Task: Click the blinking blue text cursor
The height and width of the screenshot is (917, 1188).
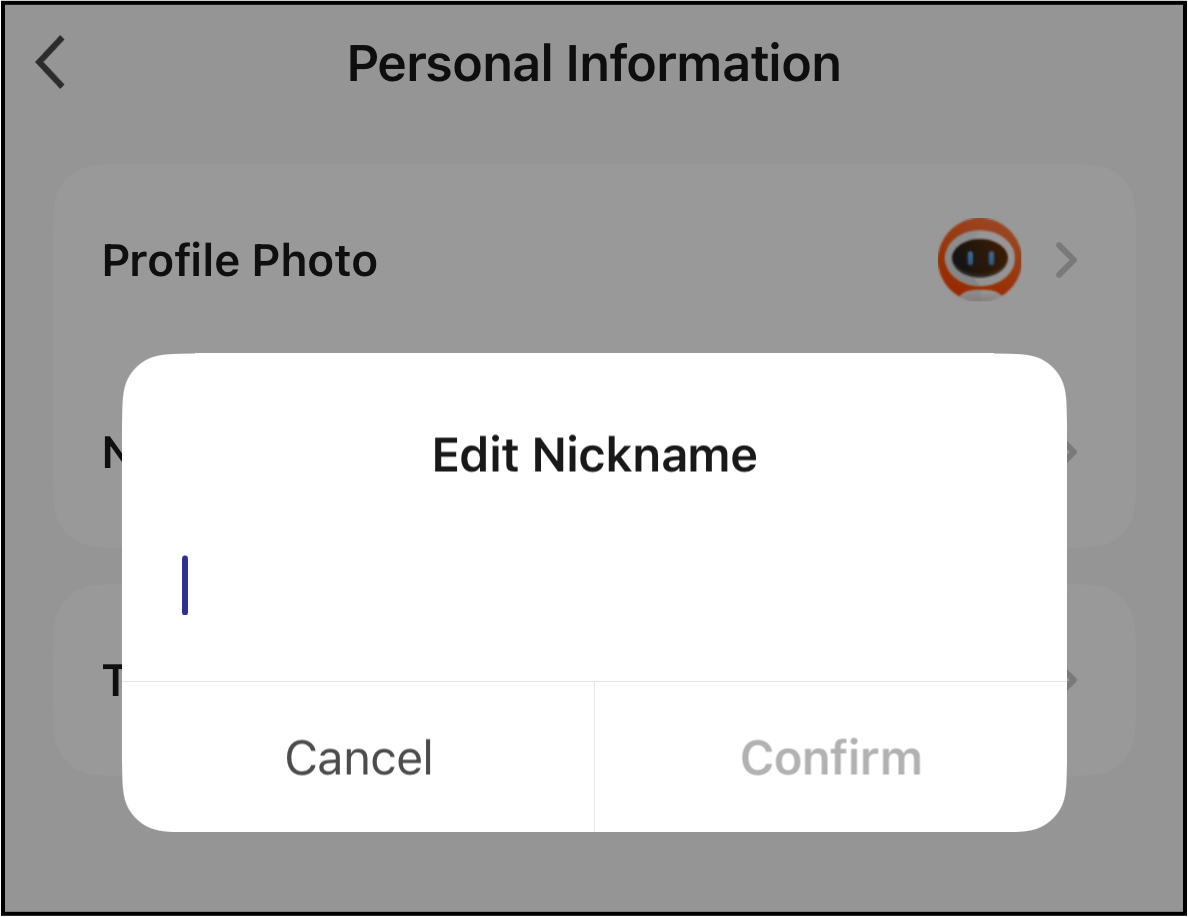Action: (x=185, y=585)
